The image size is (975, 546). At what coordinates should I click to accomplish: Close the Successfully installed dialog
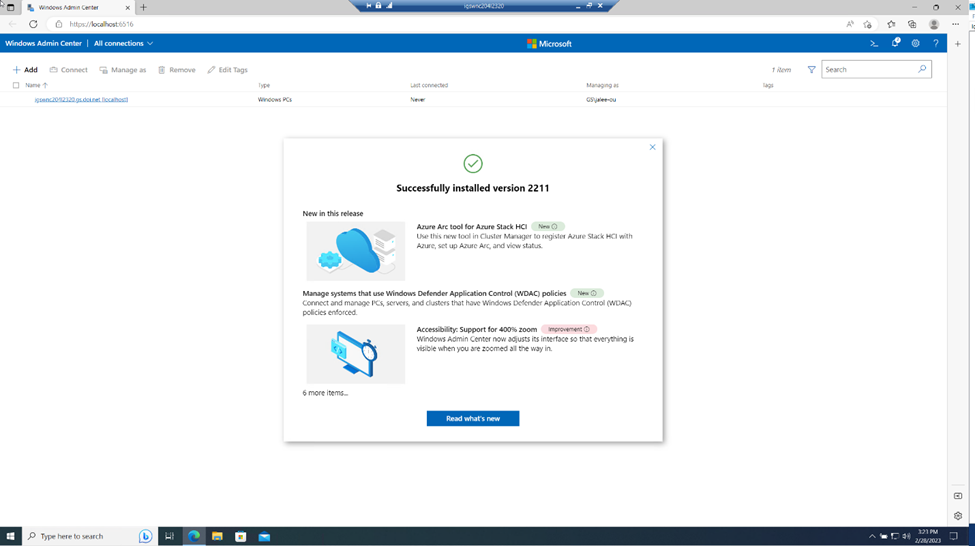coord(652,147)
